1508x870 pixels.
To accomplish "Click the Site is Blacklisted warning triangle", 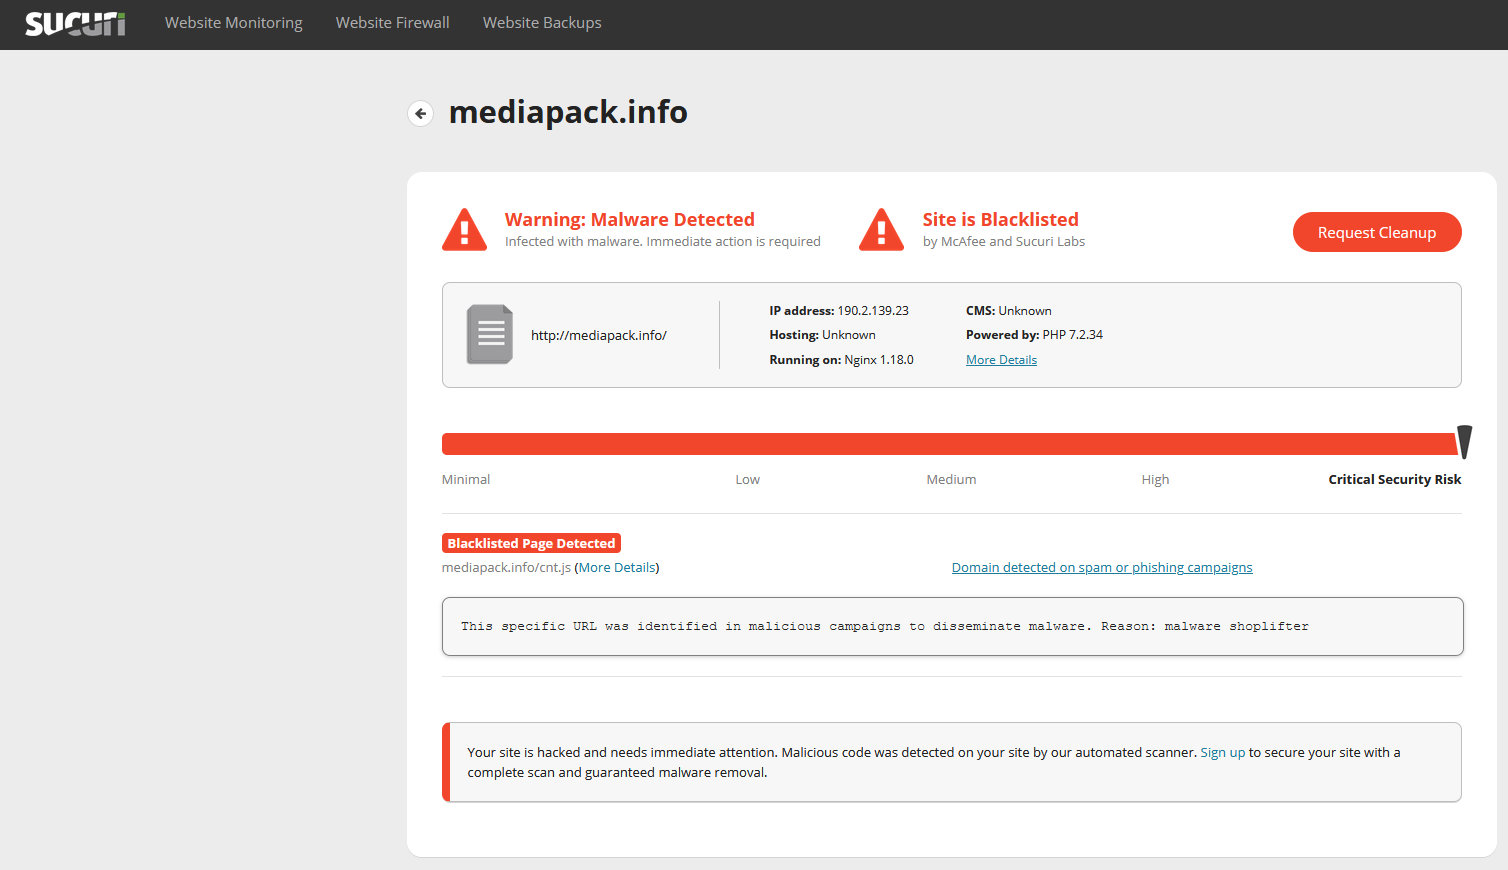I will pos(881,230).
